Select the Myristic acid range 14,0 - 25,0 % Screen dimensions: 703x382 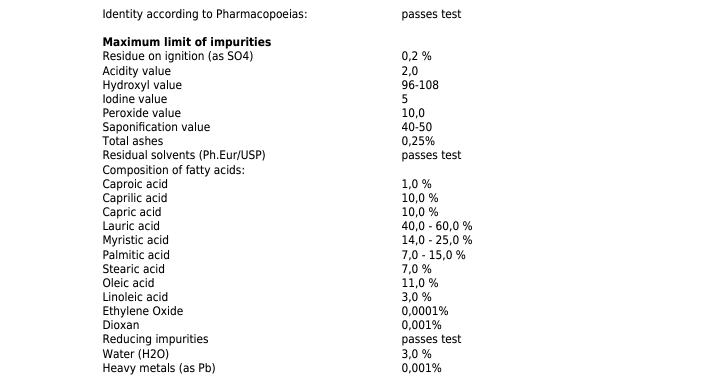437,240
